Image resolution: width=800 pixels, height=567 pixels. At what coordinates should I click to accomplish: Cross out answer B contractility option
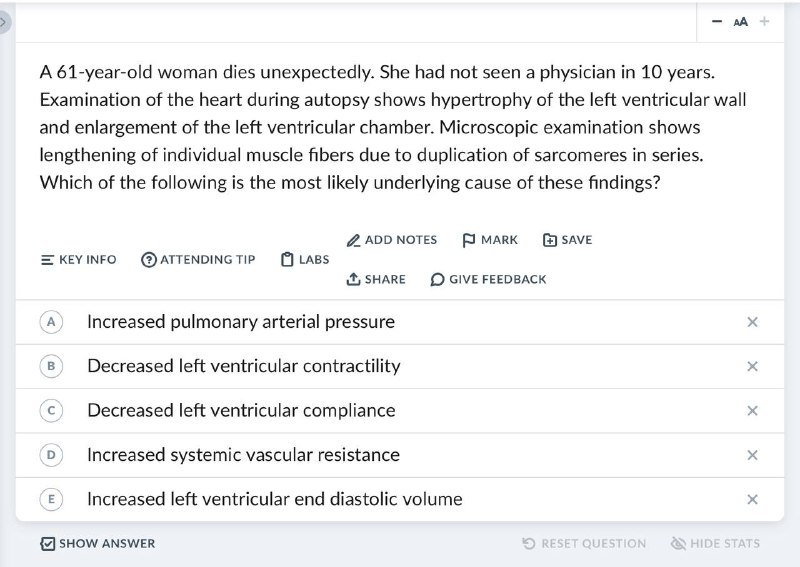point(752,366)
